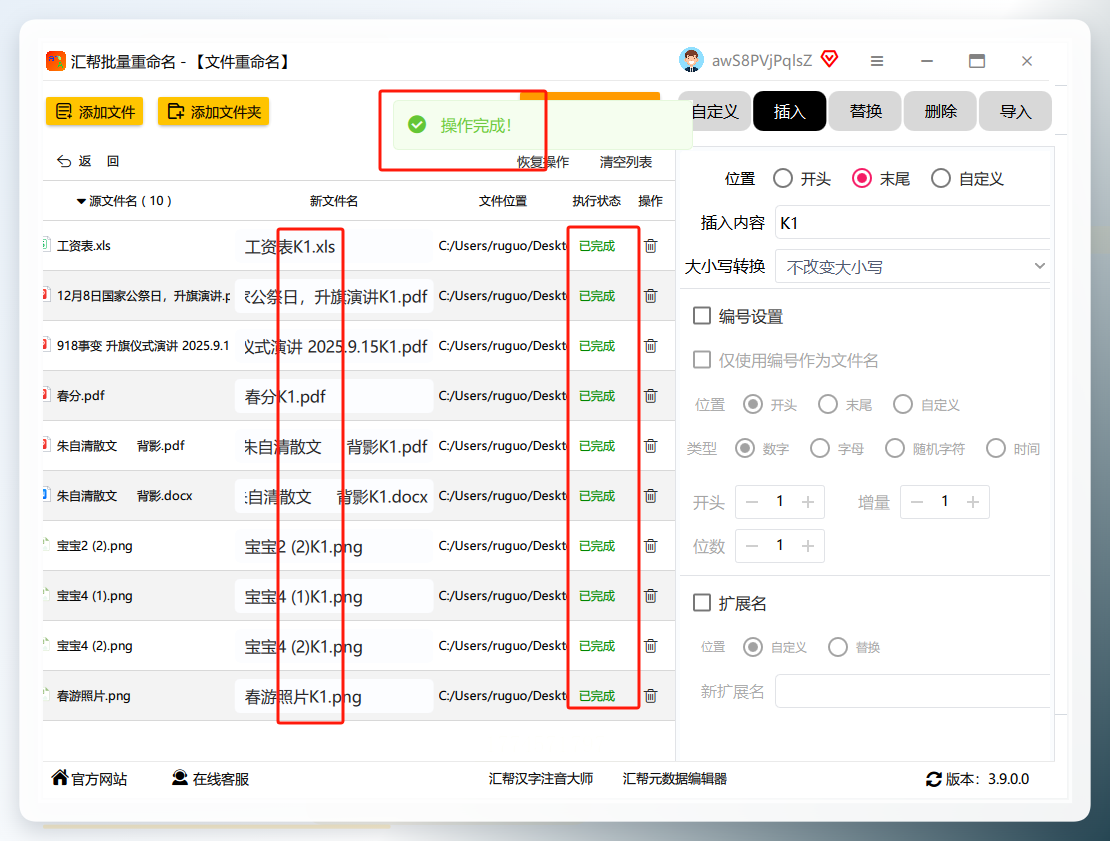Enable the 编号设置 checkbox
The image size is (1110, 841).
[x=702, y=316]
